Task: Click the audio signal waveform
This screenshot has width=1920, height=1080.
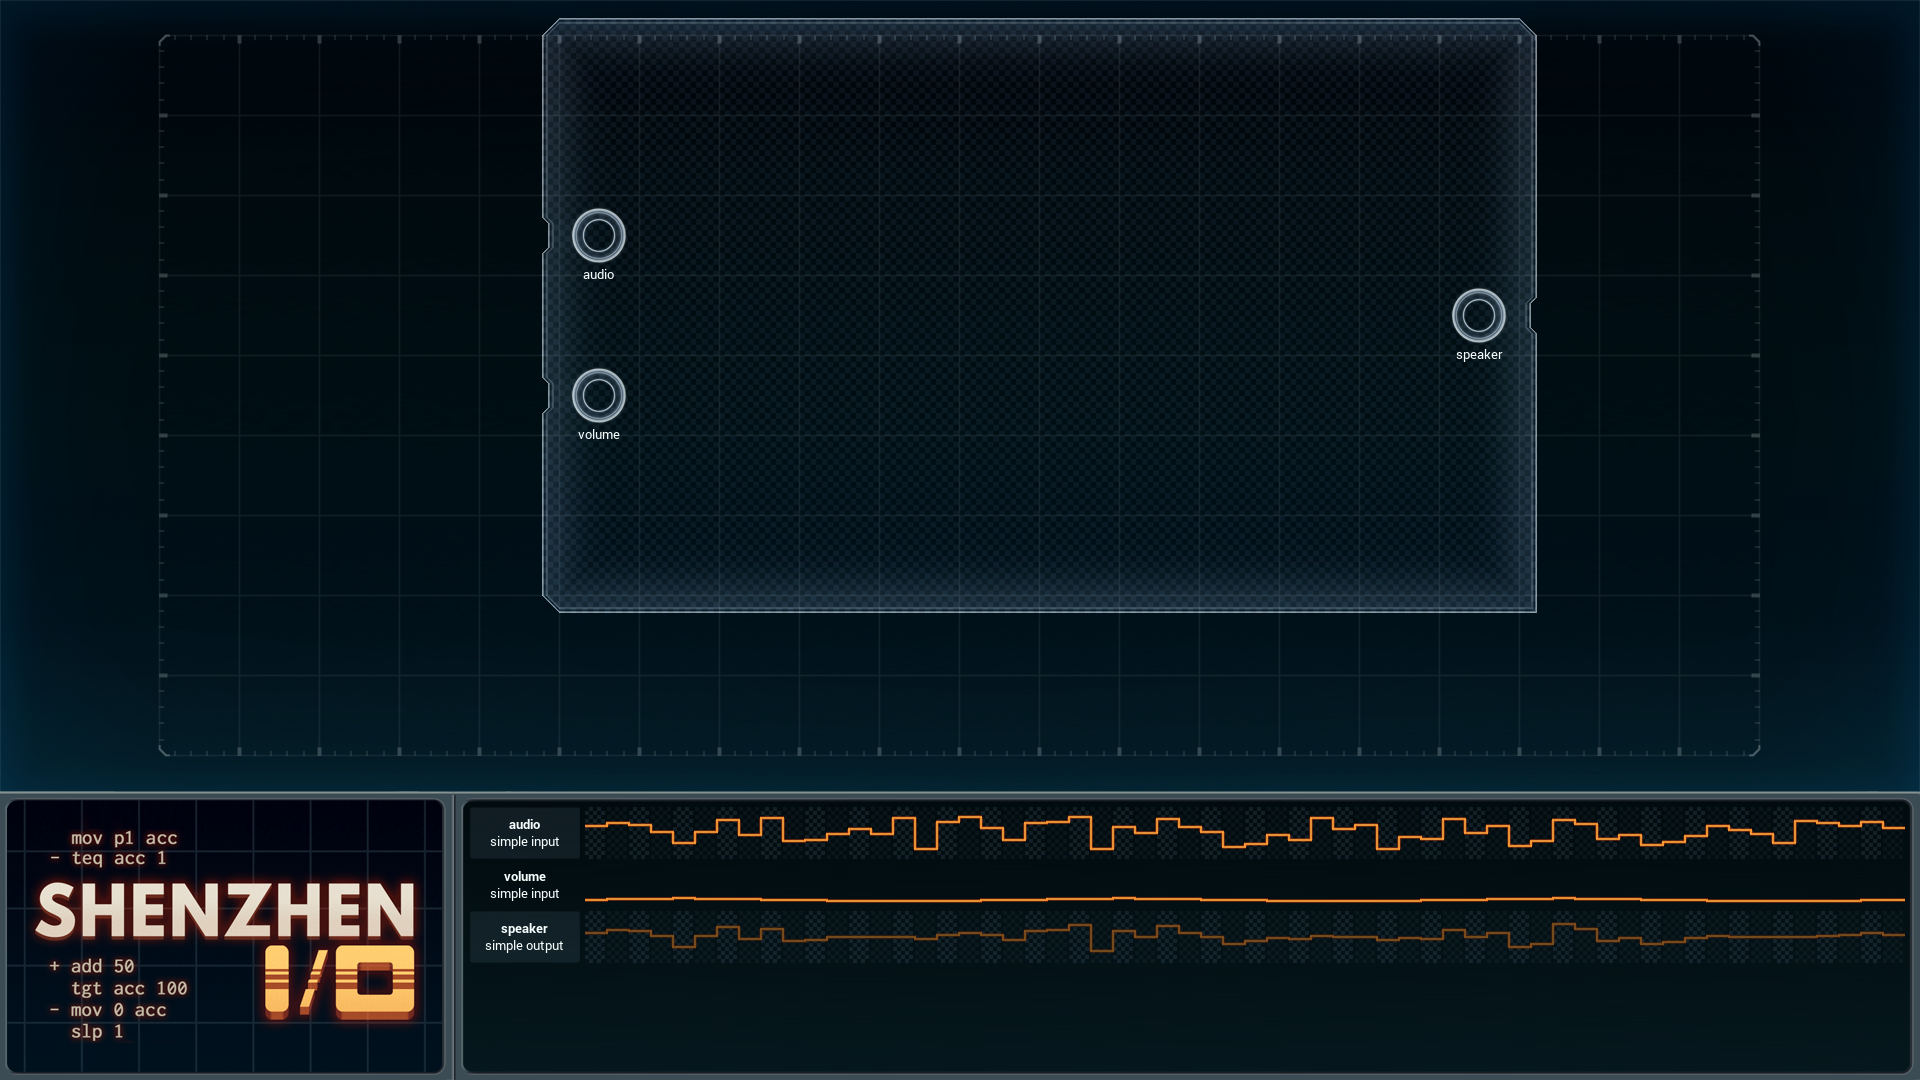Action: (x=1245, y=833)
